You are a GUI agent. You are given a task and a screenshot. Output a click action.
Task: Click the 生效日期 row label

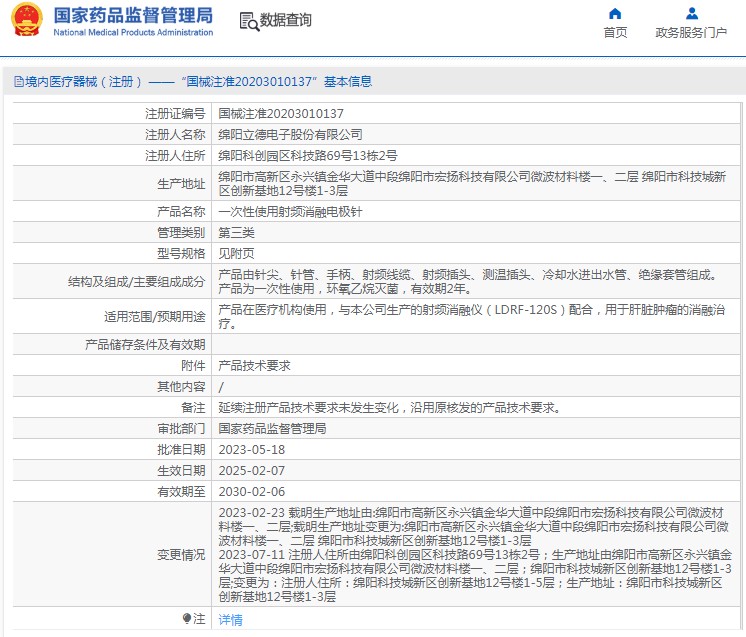181,470
